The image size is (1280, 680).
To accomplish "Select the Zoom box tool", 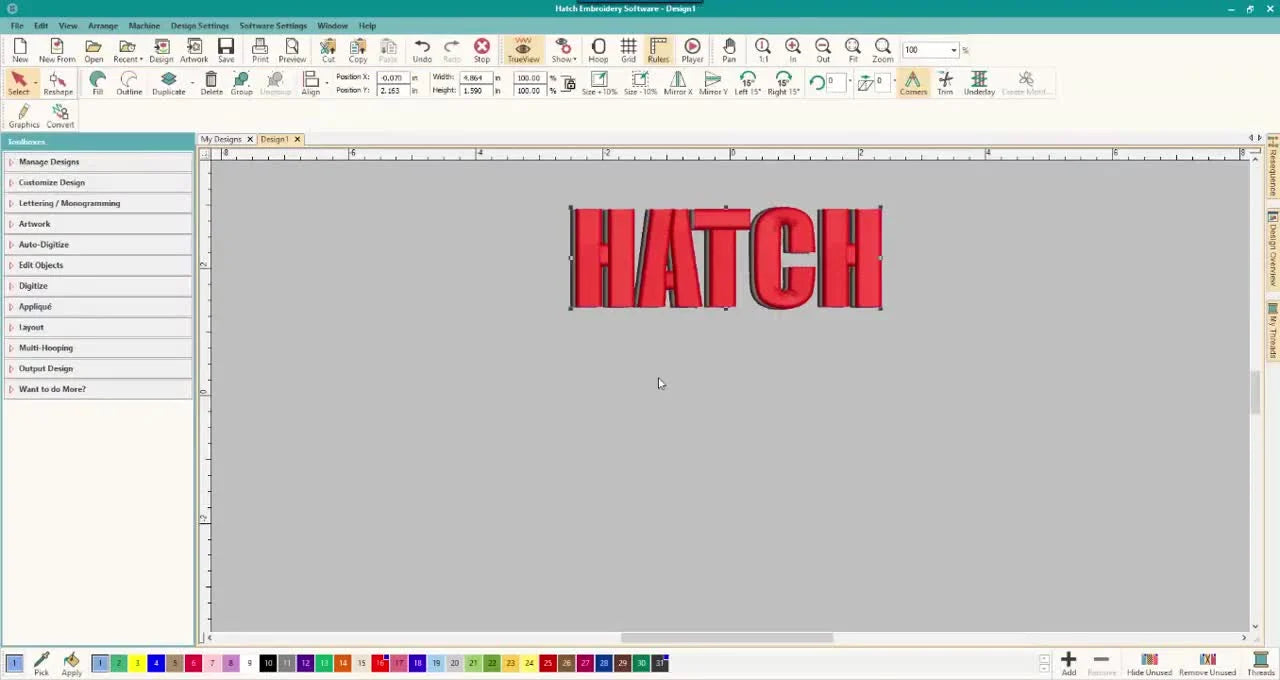I will coord(883,50).
